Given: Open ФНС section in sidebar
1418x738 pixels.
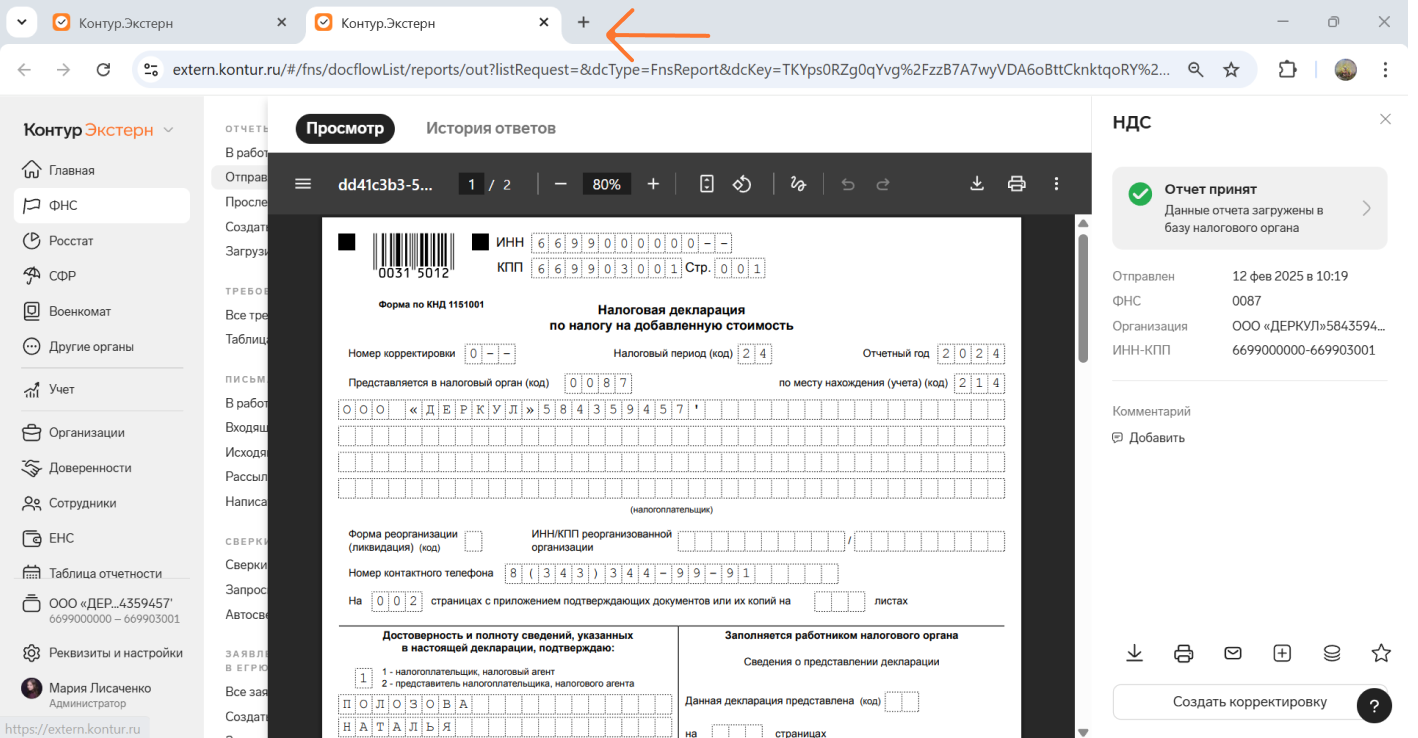Looking at the screenshot, I should click(x=101, y=205).
